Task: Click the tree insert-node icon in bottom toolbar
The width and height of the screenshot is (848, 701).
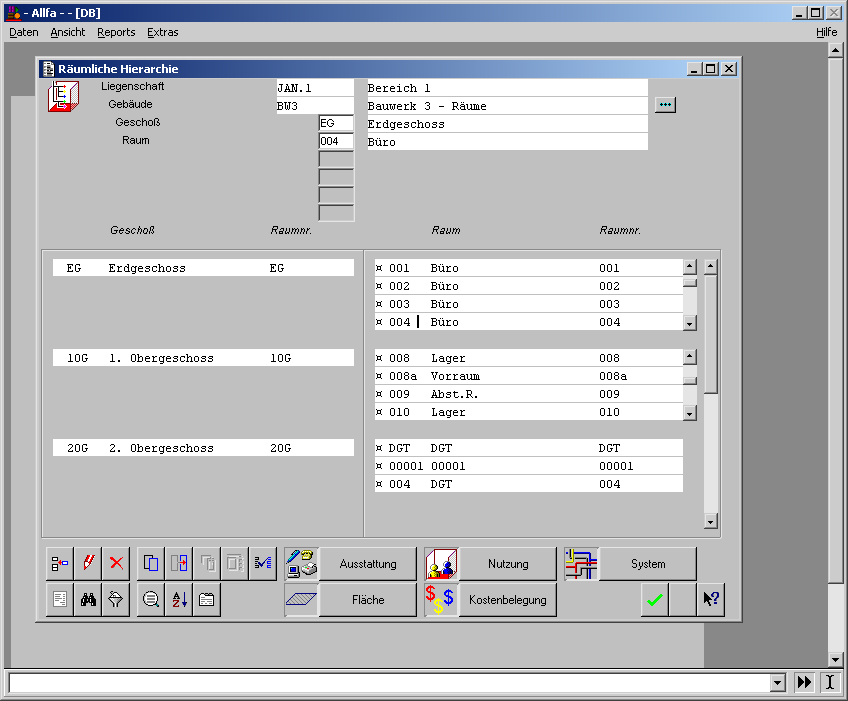Action: [x=60, y=564]
